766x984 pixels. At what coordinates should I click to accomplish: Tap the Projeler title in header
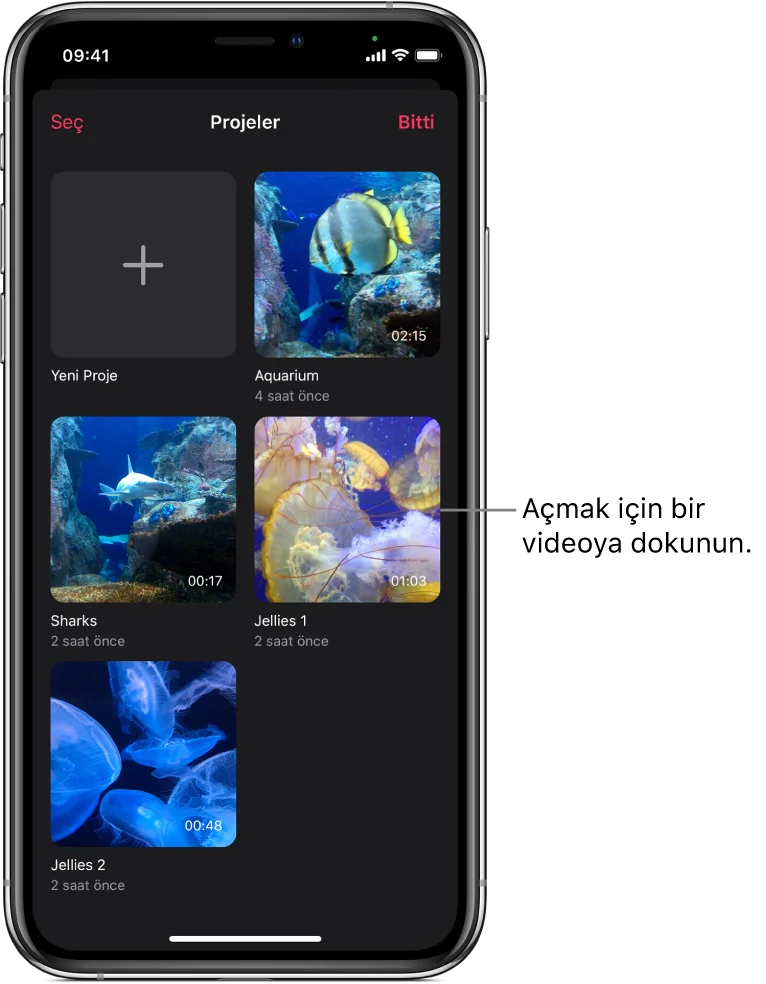(245, 122)
